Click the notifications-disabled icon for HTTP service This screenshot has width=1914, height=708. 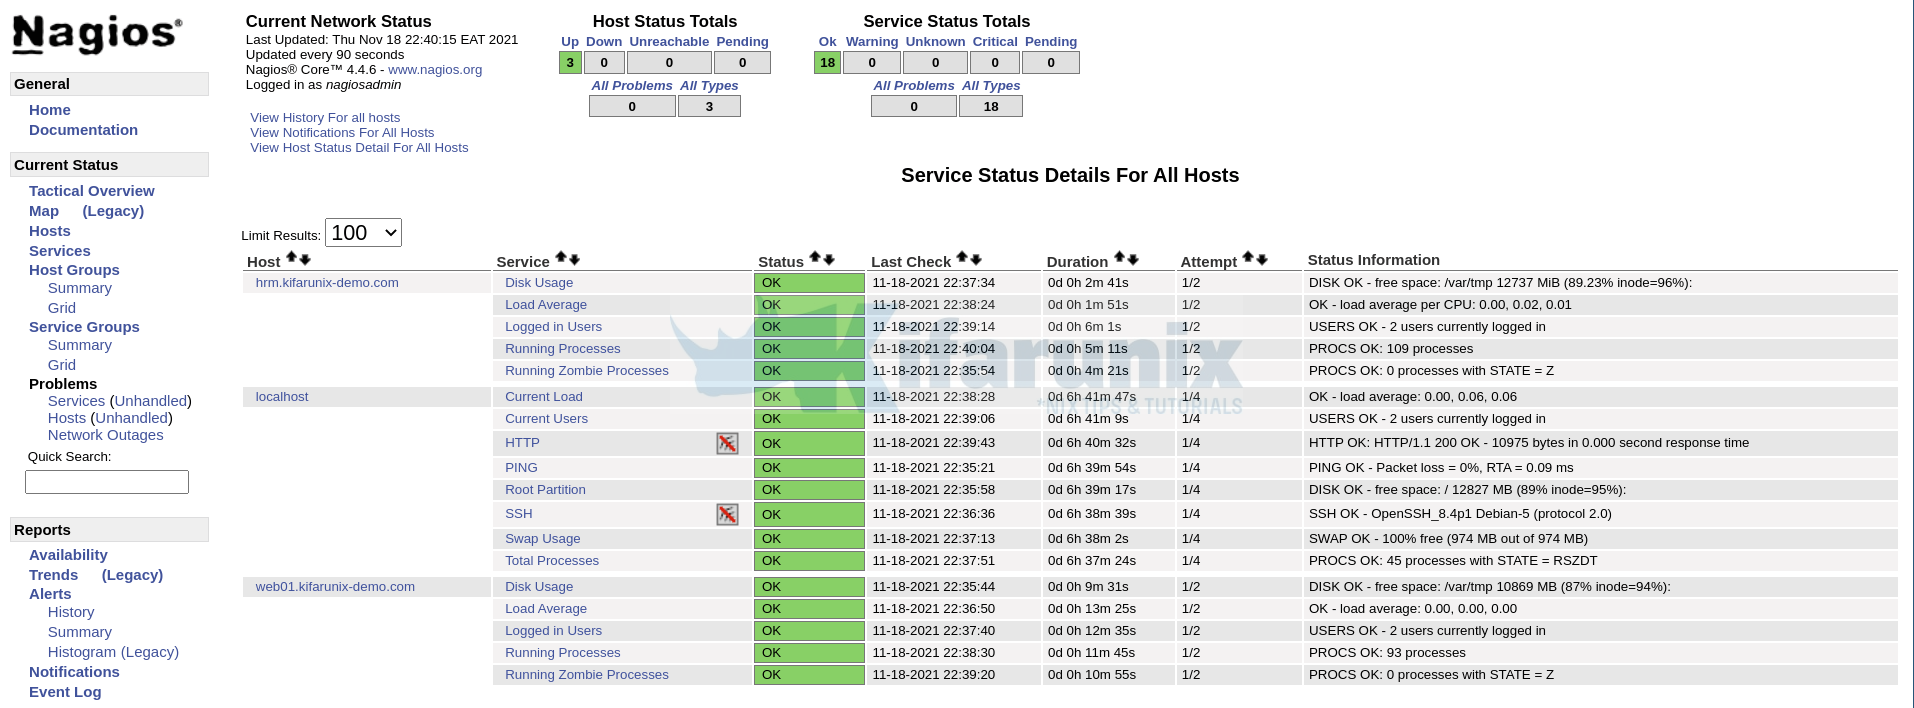pos(727,443)
